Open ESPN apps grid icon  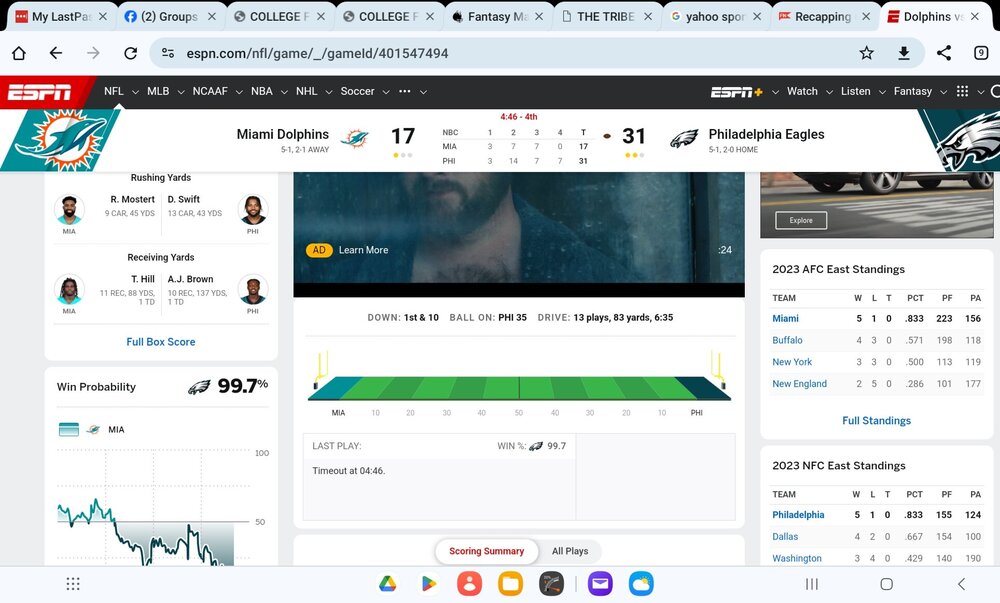[962, 91]
